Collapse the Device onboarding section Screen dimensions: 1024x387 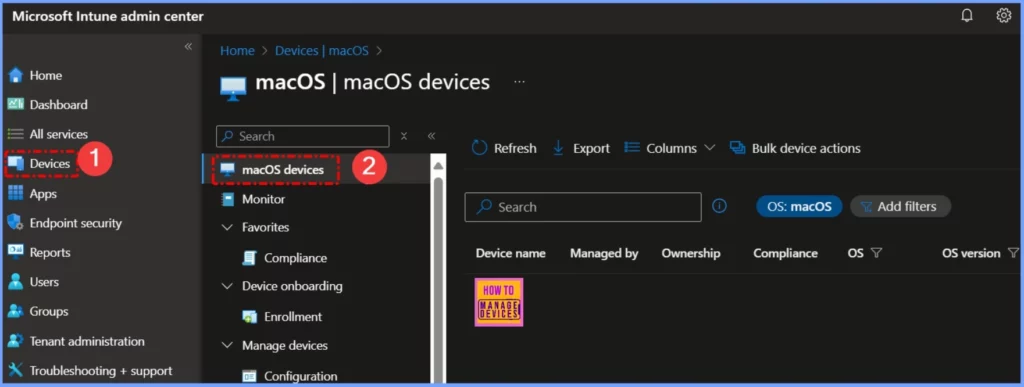227,286
